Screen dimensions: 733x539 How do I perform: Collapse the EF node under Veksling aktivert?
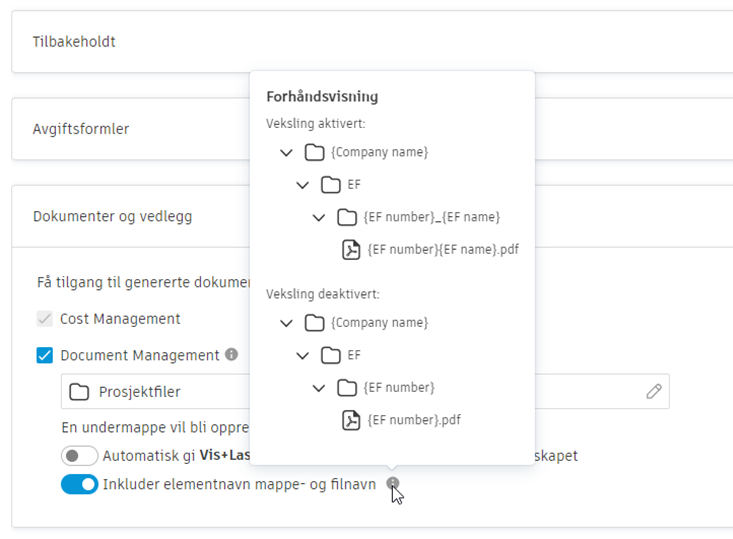(x=303, y=185)
